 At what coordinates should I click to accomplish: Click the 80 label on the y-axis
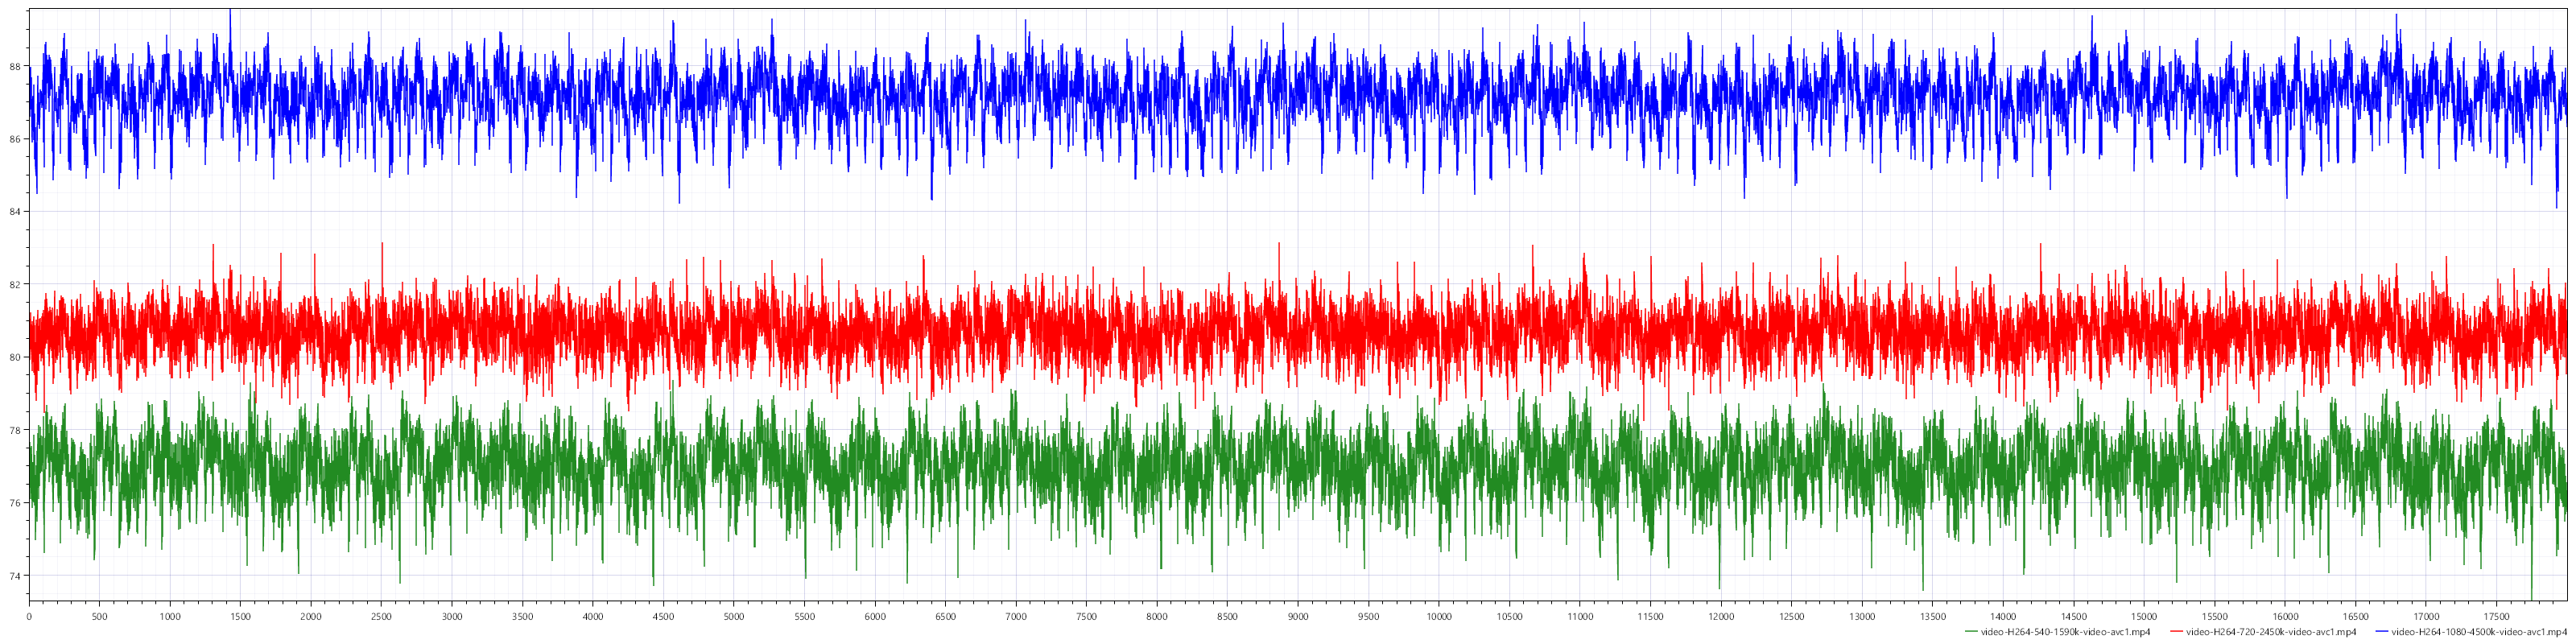(x=15, y=357)
